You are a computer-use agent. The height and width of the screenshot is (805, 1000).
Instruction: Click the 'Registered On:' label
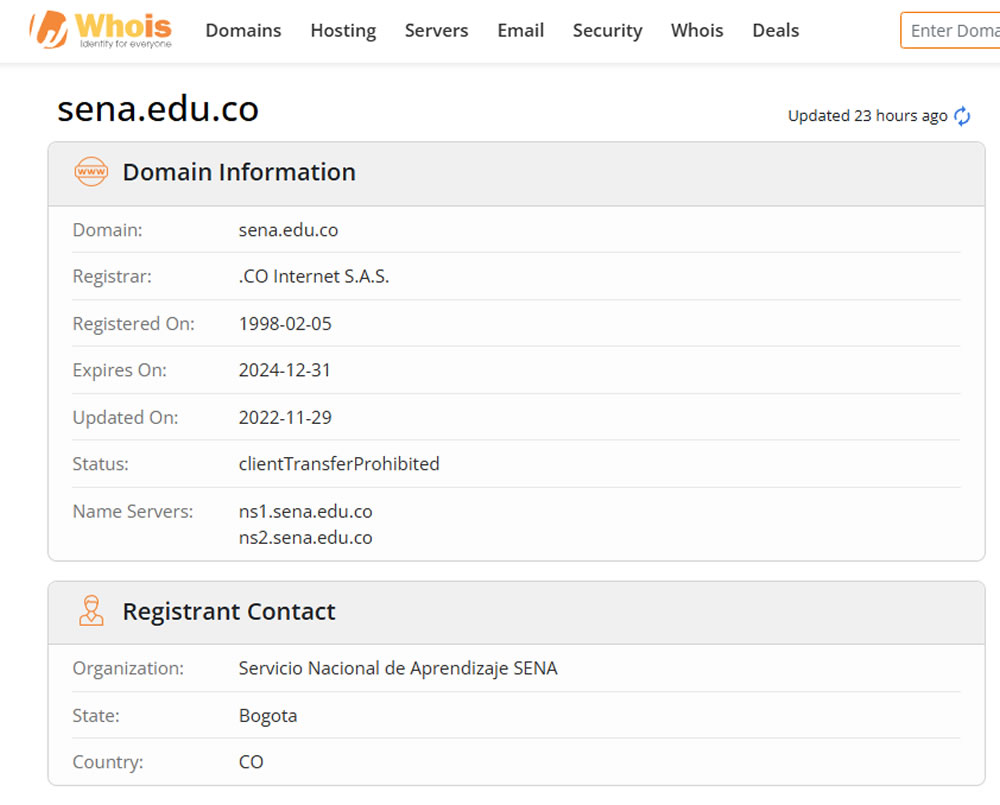133,324
